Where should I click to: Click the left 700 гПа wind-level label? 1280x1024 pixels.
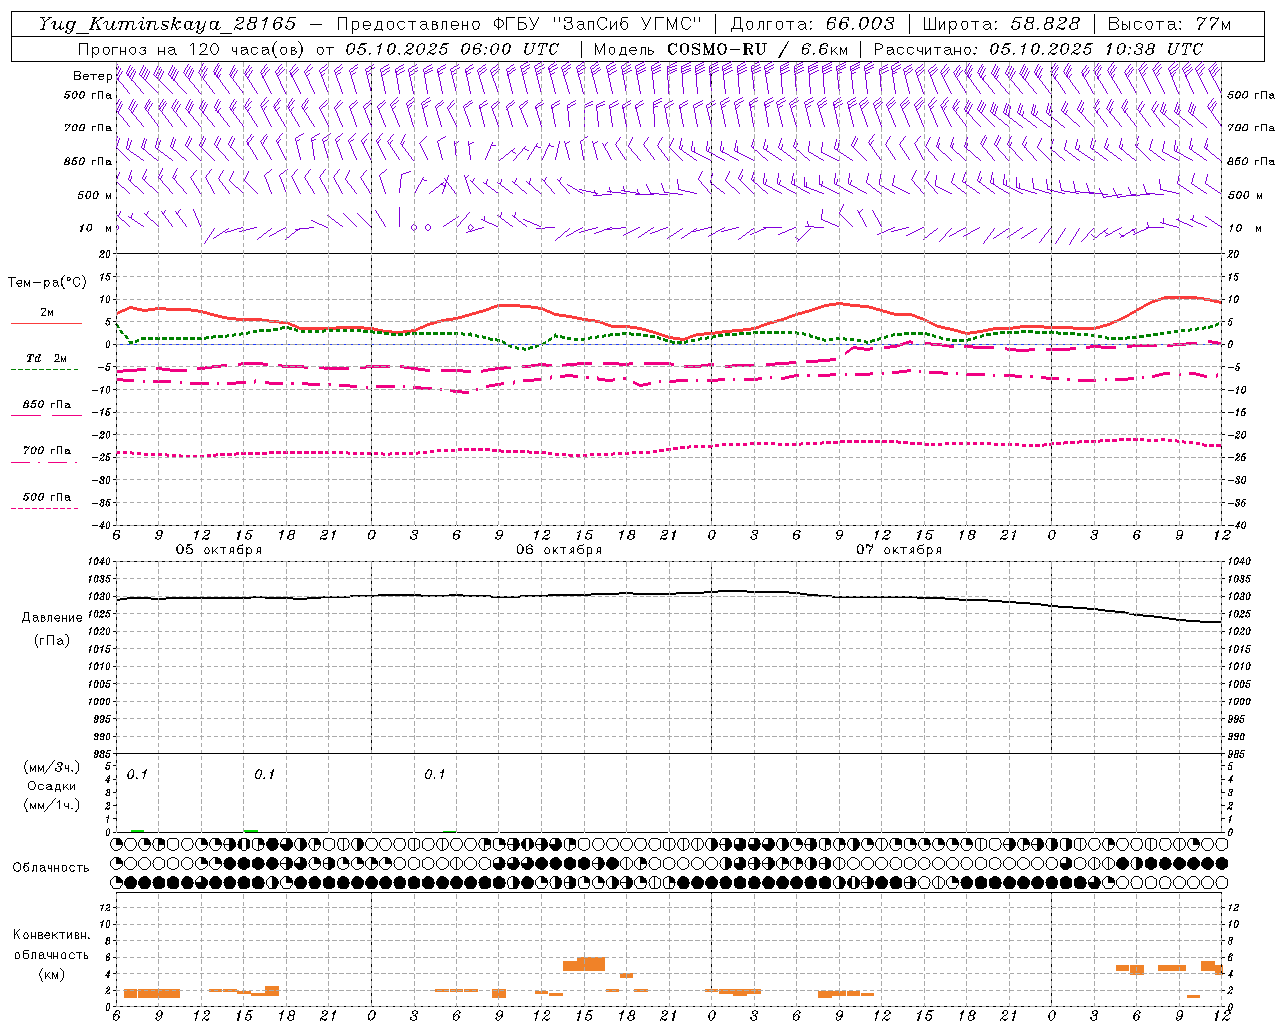coord(88,128)
